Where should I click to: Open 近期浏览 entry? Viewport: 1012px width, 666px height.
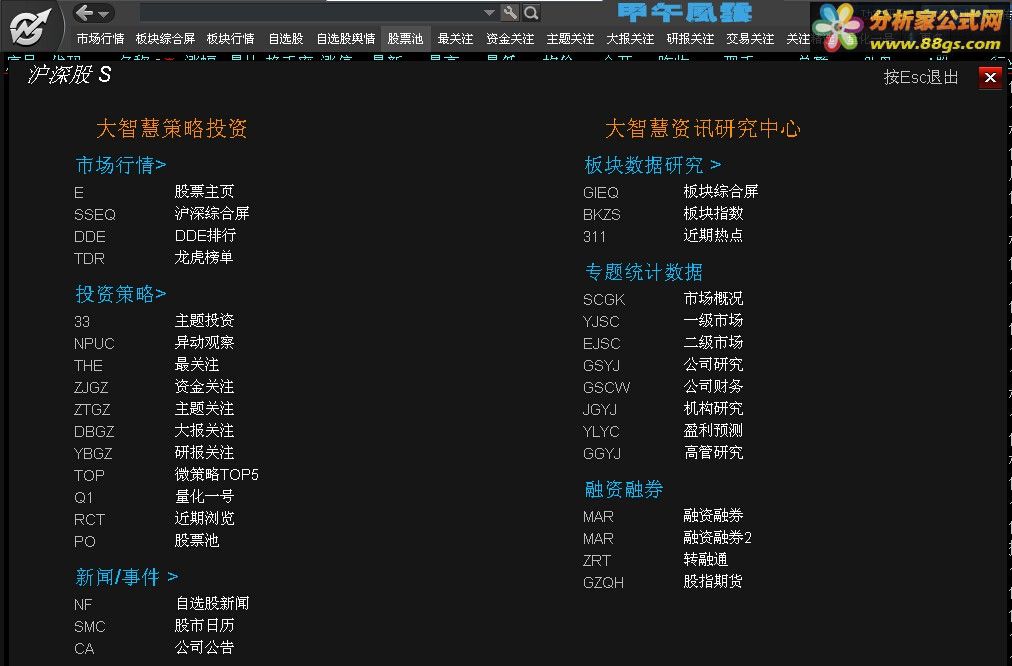pyautogui.click(x=204, y=518)
